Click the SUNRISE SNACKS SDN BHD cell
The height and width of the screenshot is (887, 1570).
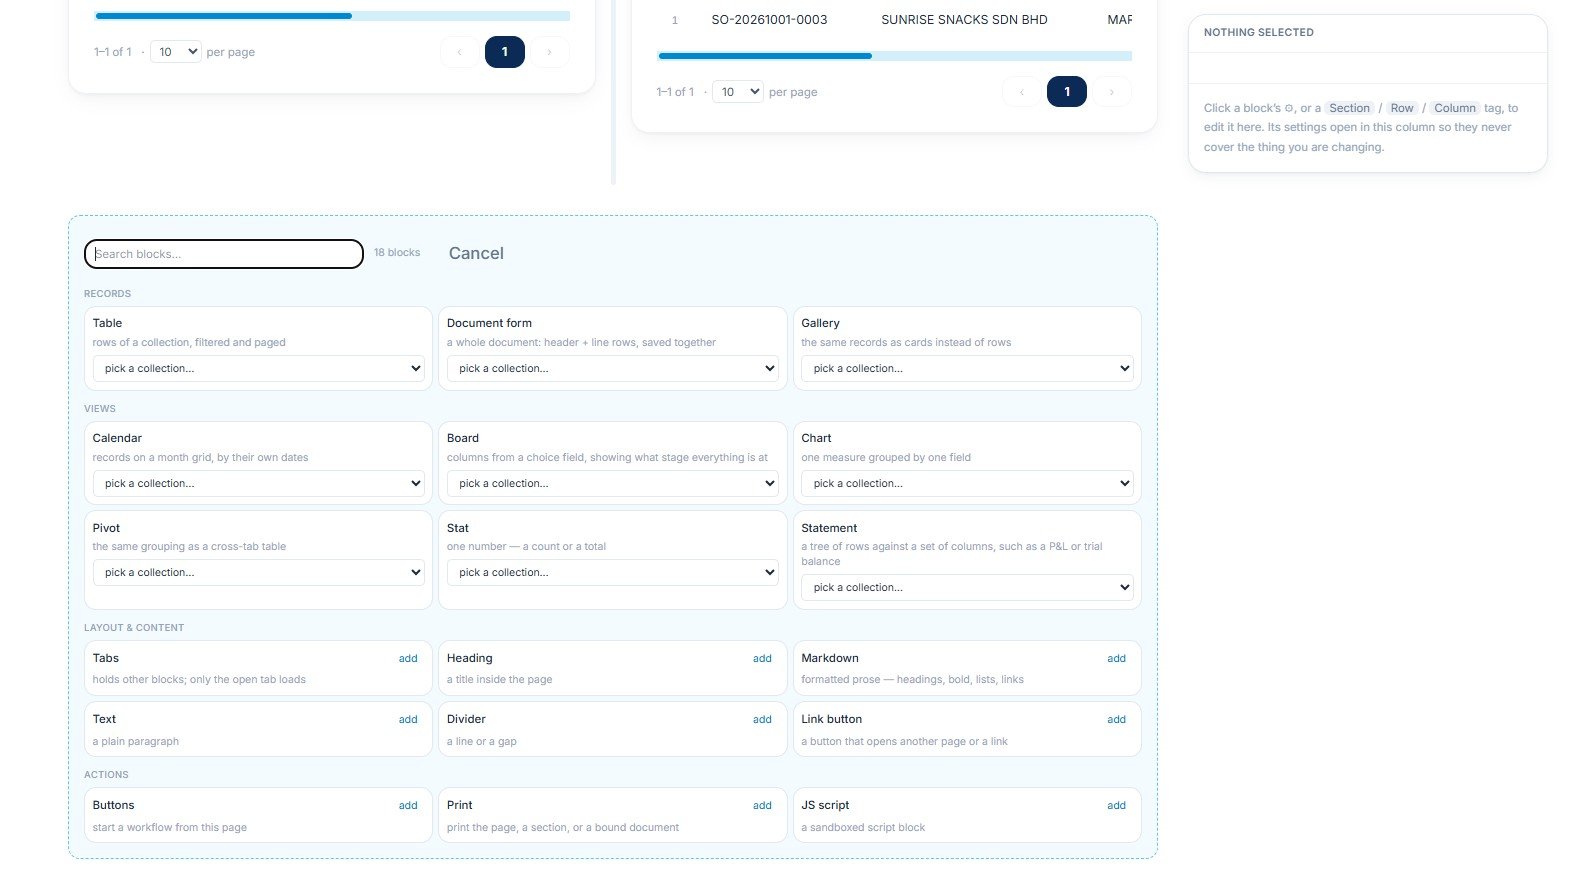(x=964, y=20)
